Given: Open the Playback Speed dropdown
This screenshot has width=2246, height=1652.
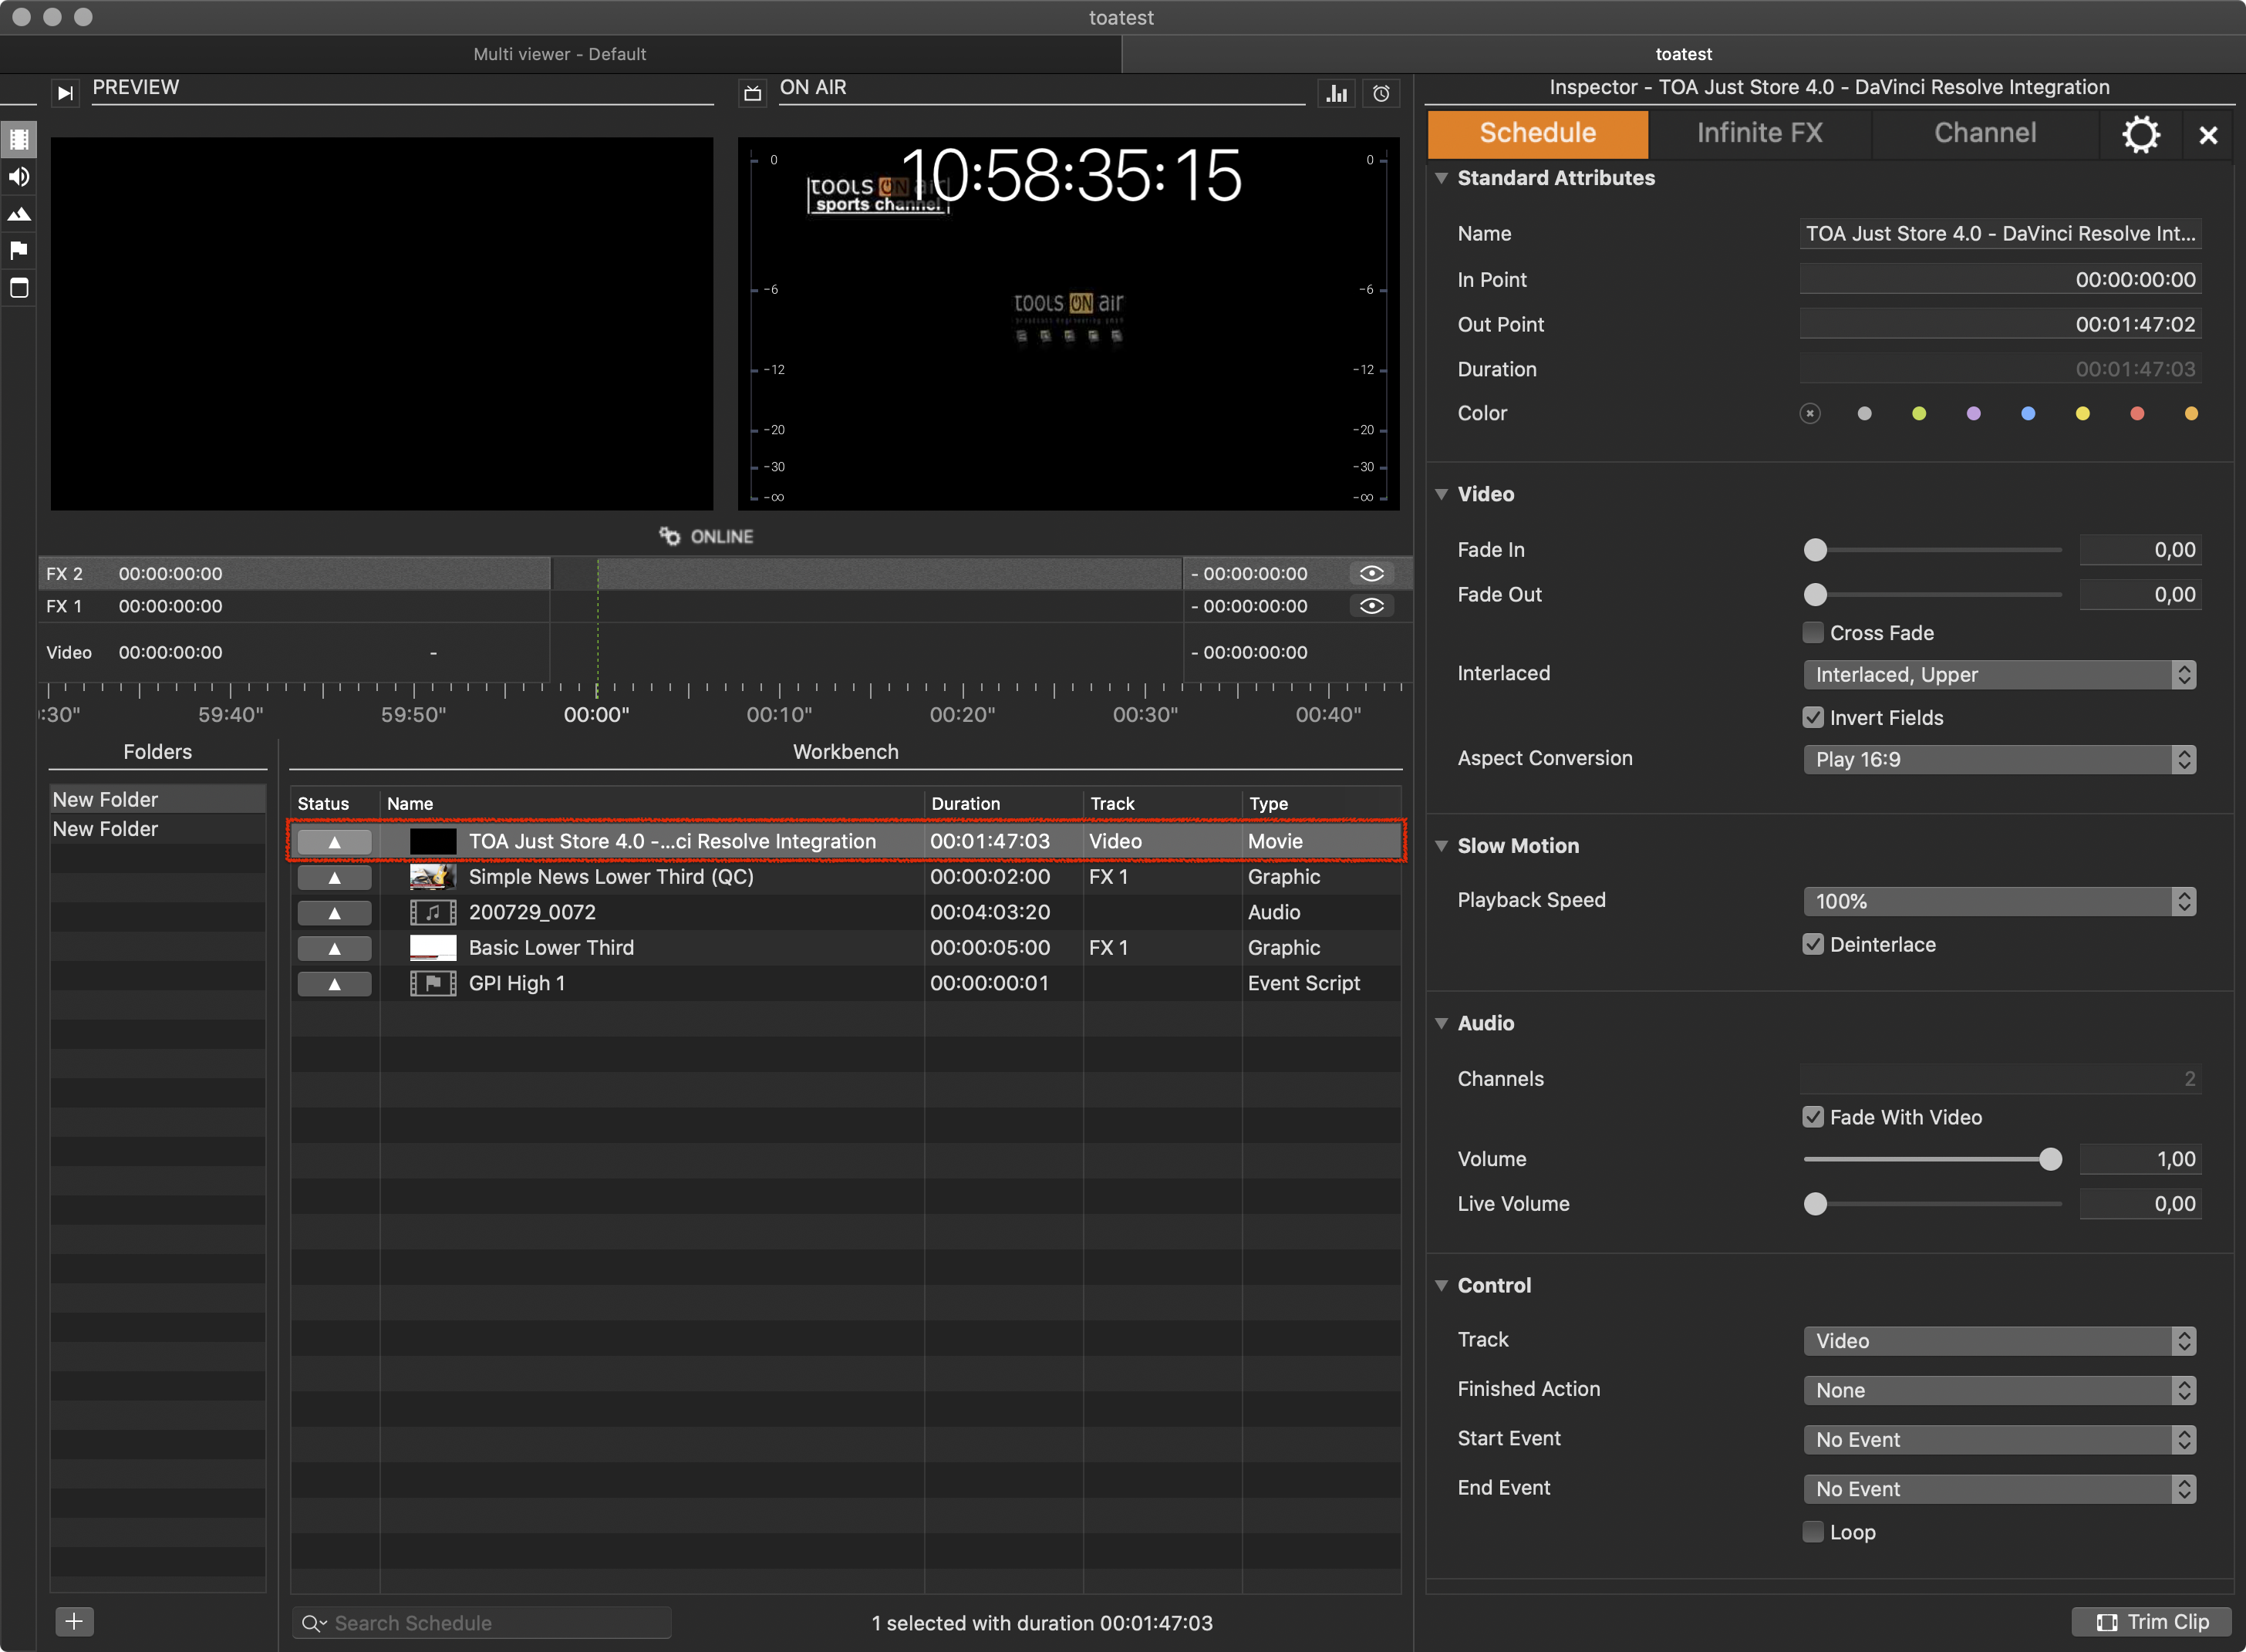Looking at the screenshot, I should point(2000,902).
